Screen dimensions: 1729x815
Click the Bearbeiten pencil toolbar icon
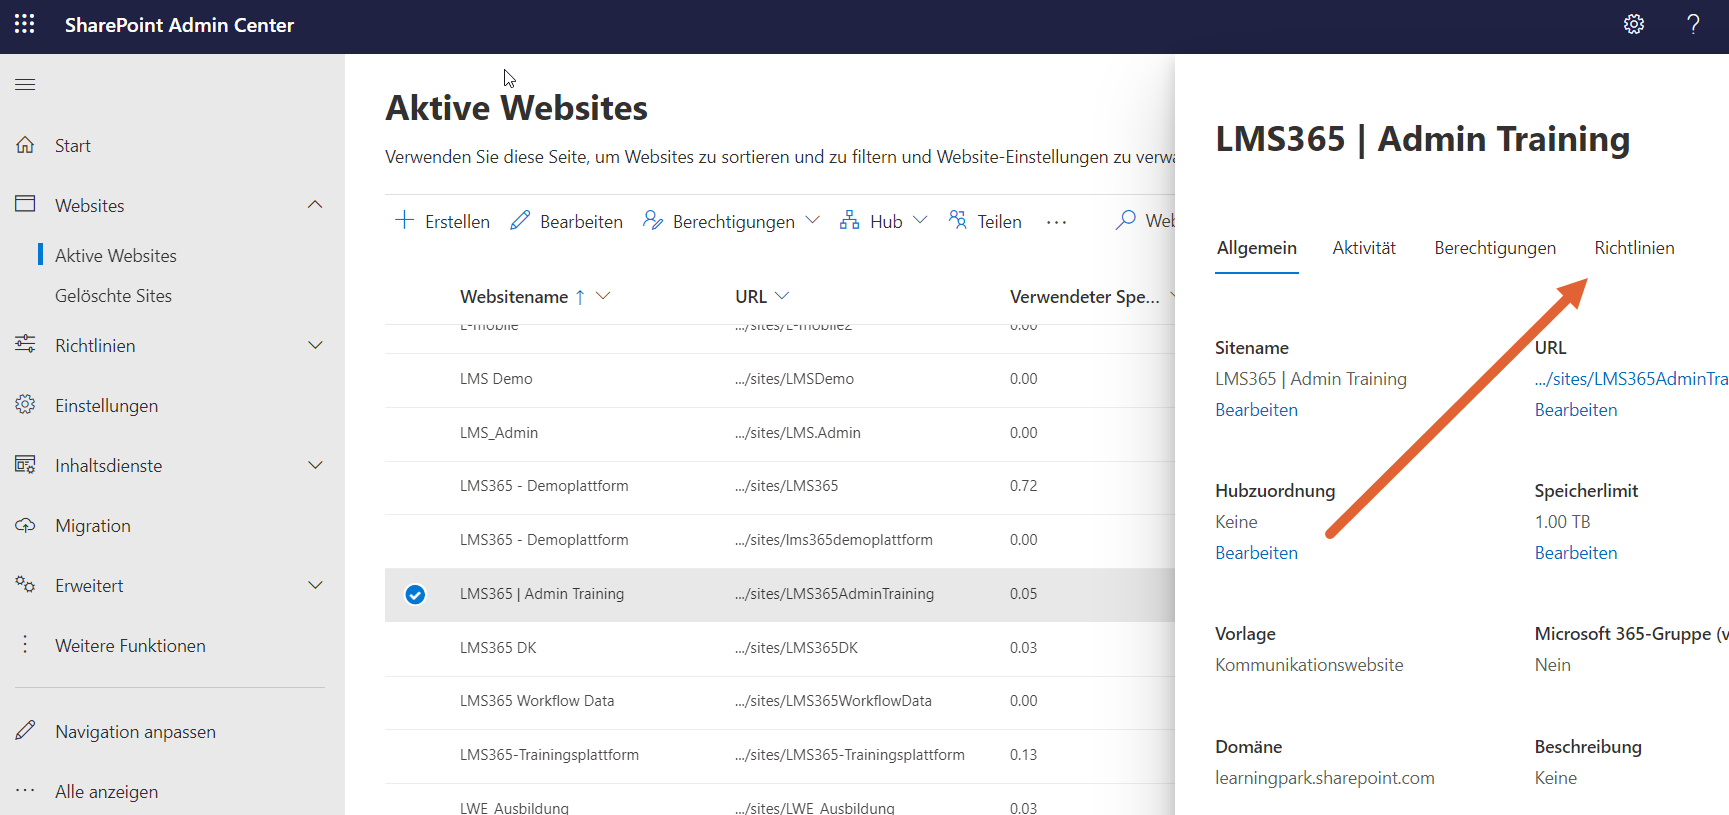click(520, 220)
